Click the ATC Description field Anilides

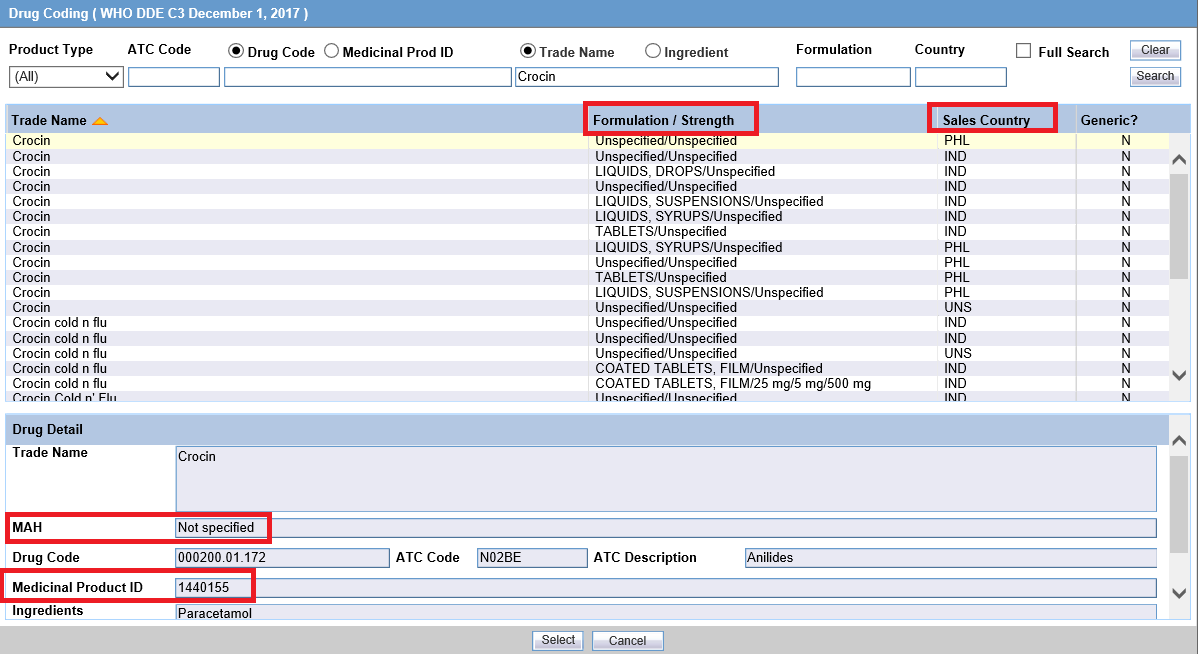950,558
